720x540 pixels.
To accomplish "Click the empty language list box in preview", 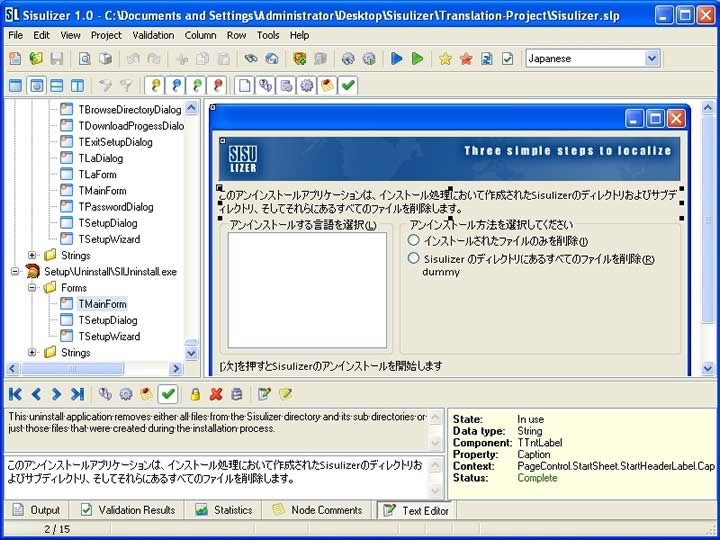I will [x=307, y=290].
